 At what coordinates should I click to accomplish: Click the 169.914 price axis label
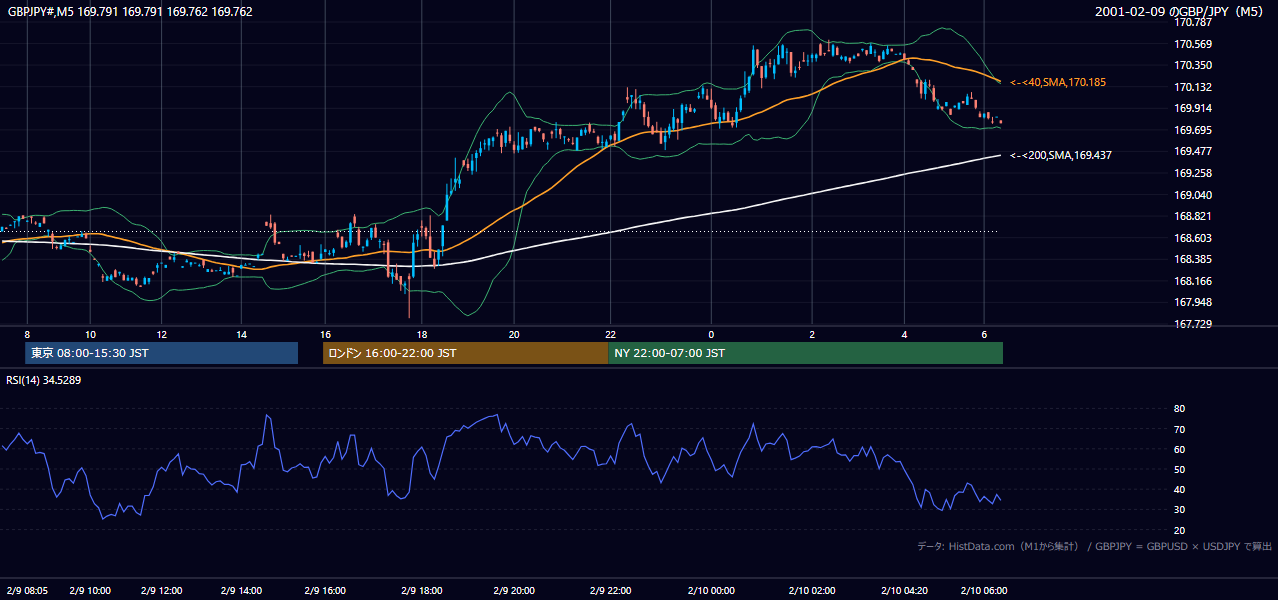pos(1194,109)
